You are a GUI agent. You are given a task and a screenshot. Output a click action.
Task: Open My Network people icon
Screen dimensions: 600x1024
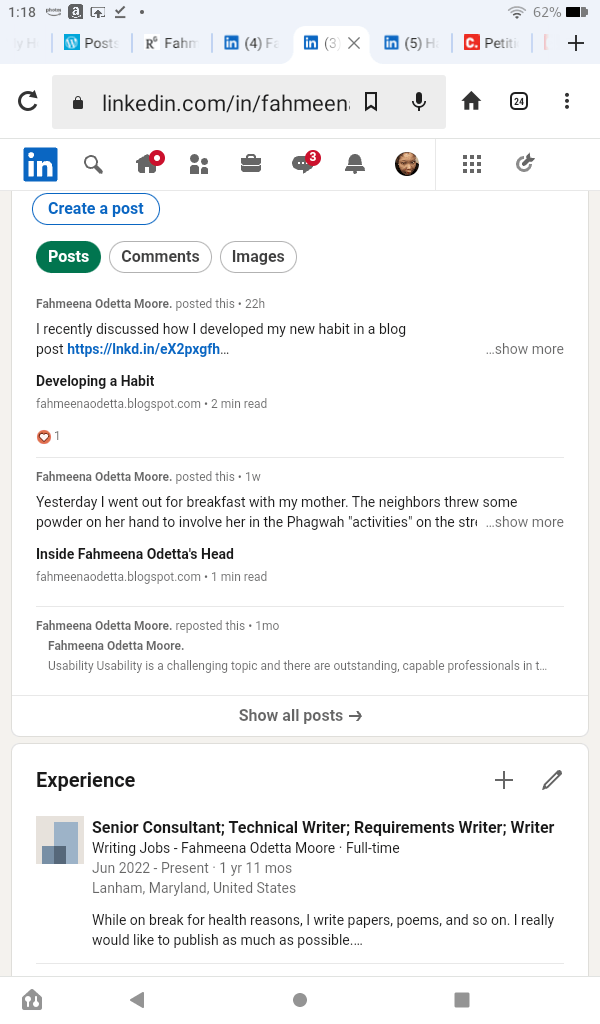199,164
